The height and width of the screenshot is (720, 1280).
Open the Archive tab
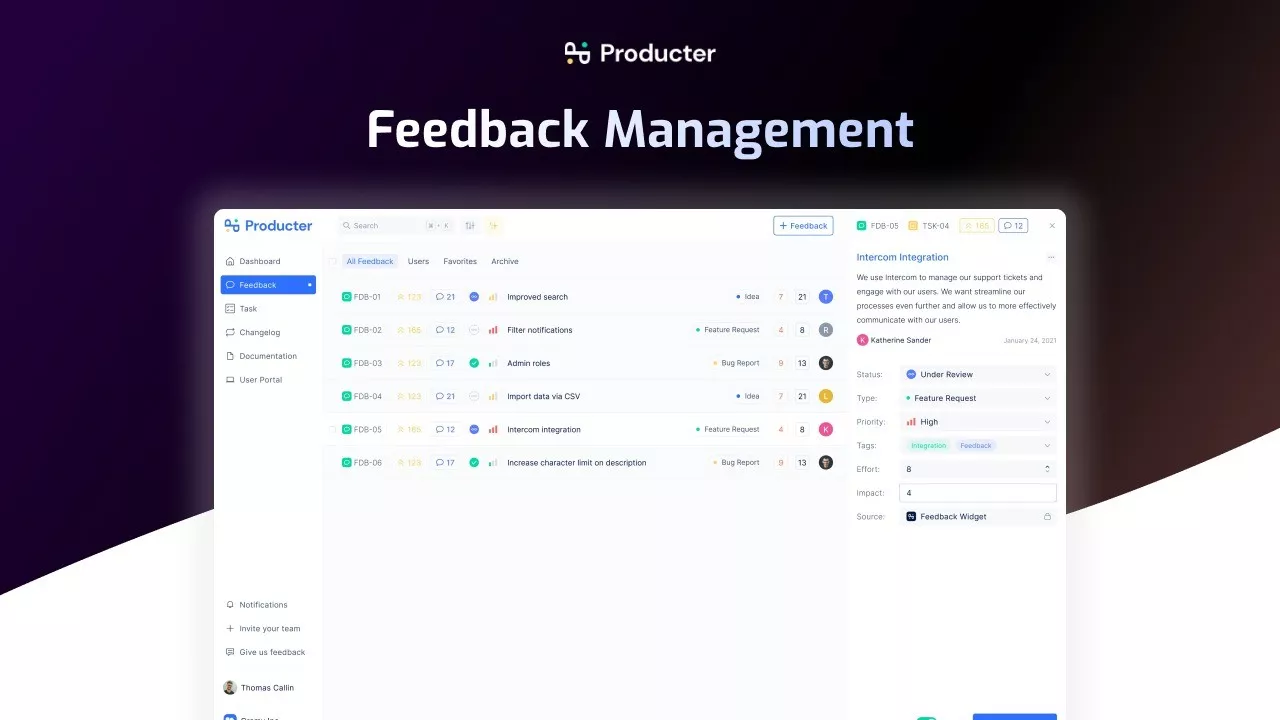pyautogui.click(x=505, y=262)
